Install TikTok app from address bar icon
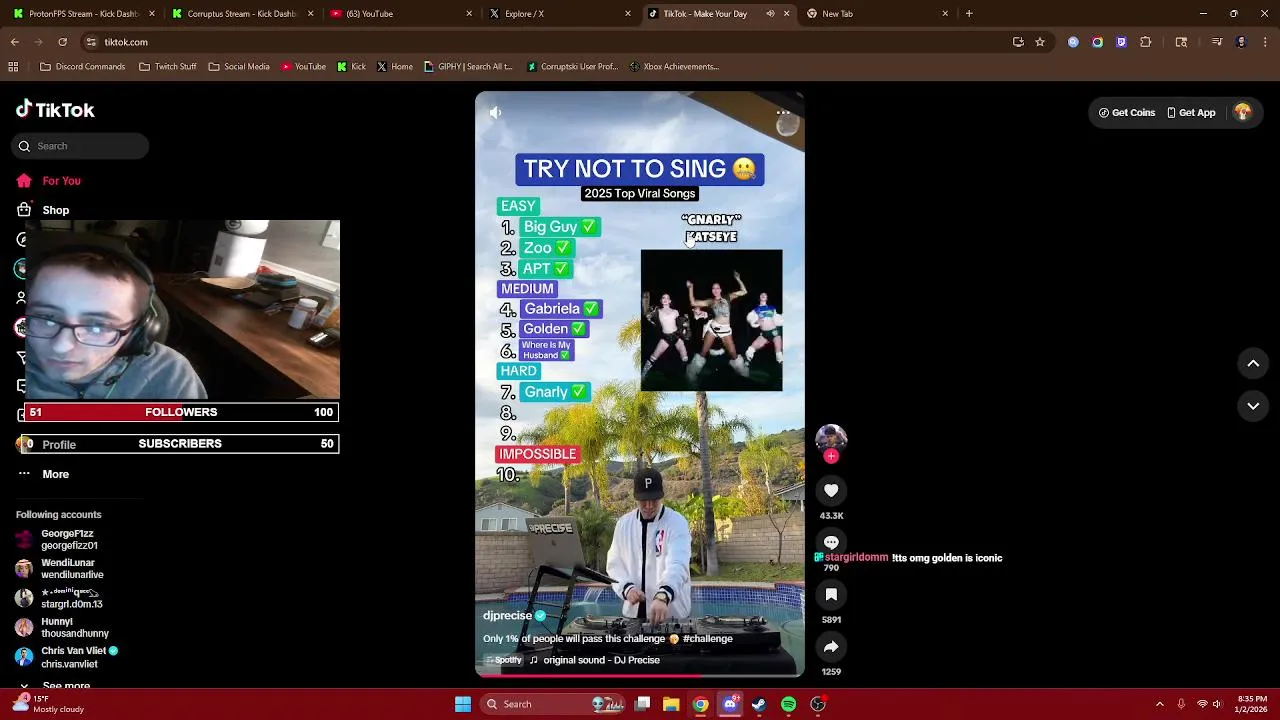Viewport: 1280px width, 720px height. pyautogui.click(x=1018, y=42)
